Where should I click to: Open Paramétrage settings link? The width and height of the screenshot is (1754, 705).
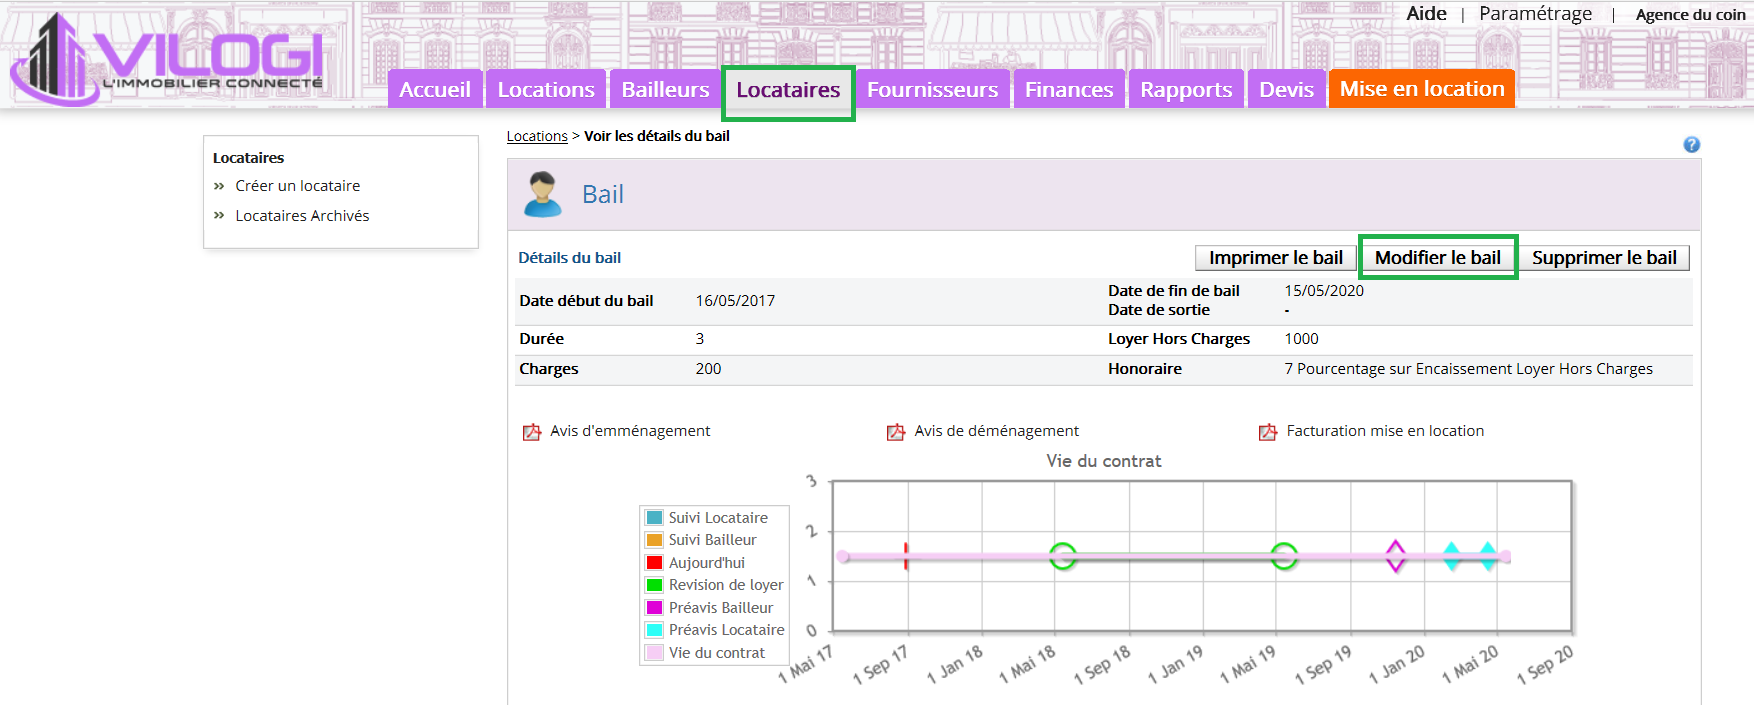tap(1535, 14)
